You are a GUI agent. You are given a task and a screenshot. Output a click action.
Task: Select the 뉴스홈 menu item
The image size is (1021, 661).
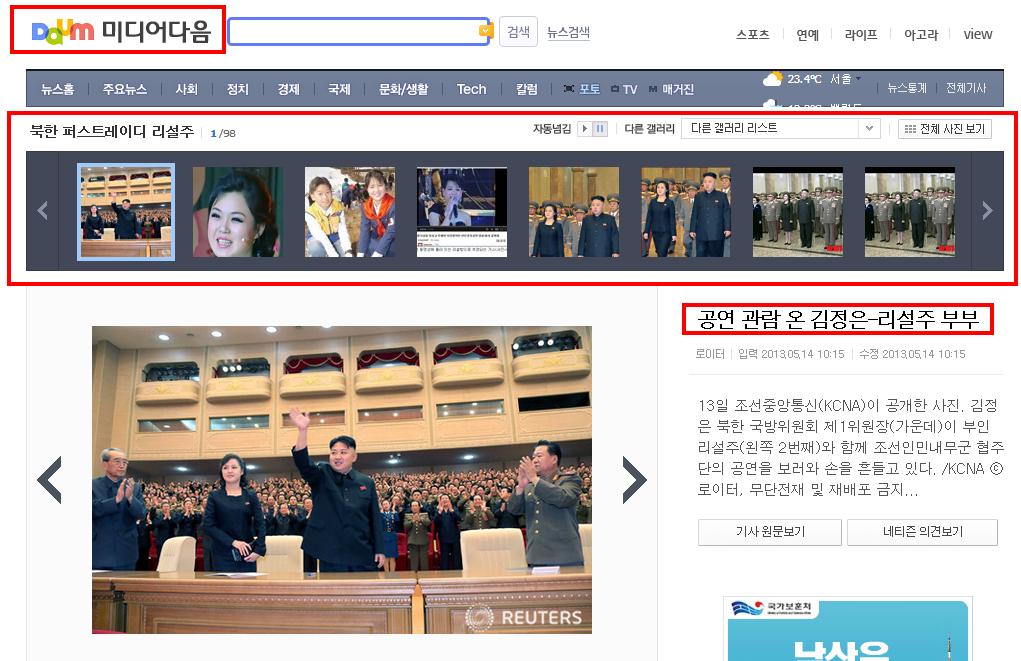coord(57,89)
